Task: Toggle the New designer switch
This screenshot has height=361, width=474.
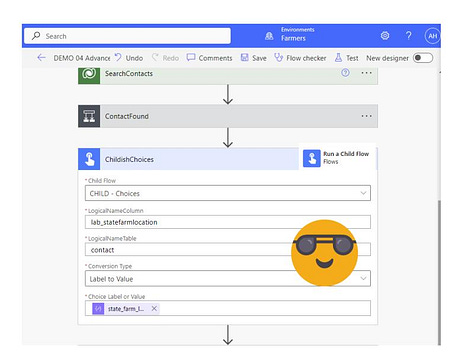Action: (x=423, y=58)
